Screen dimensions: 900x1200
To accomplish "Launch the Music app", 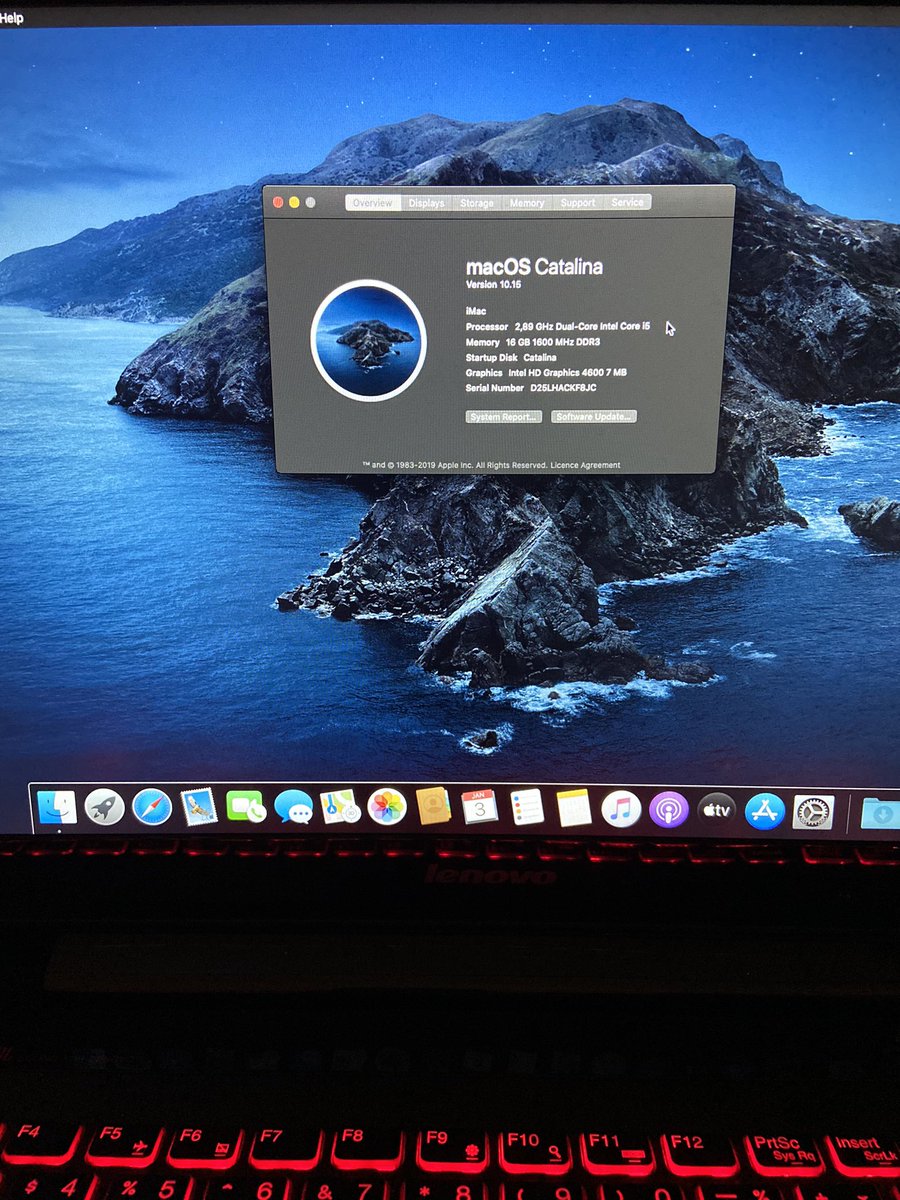I will tap(621, 808).
